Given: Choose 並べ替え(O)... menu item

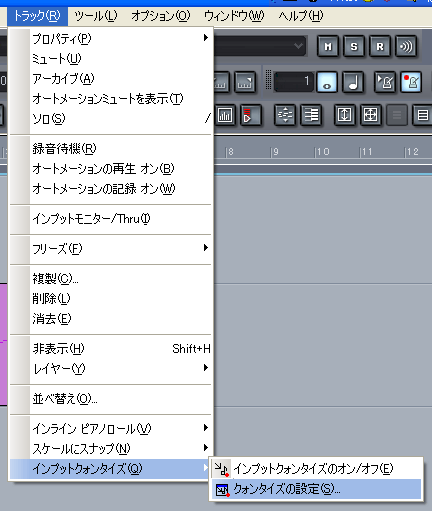Looking at the screenshot, I should (111, 398).
